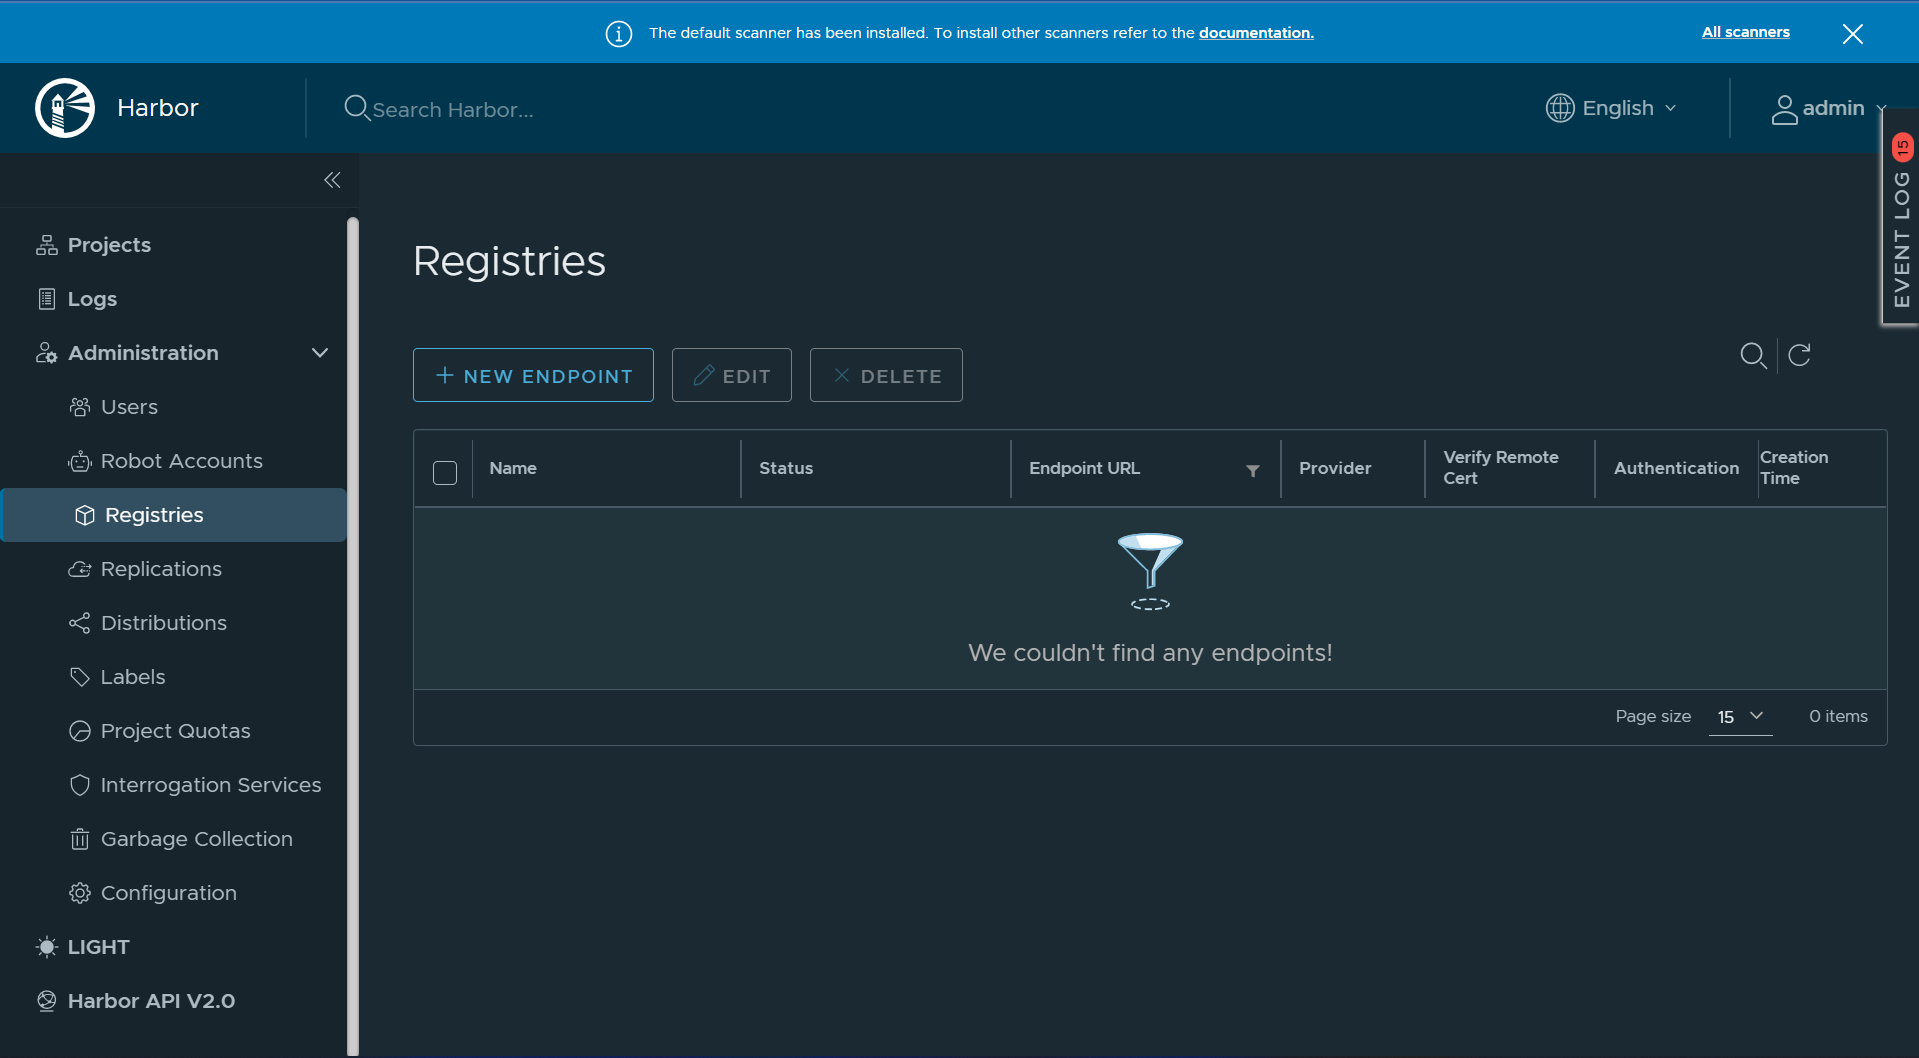Open the All scanners link
1919x1058 pixels.
pos(1746,32)
